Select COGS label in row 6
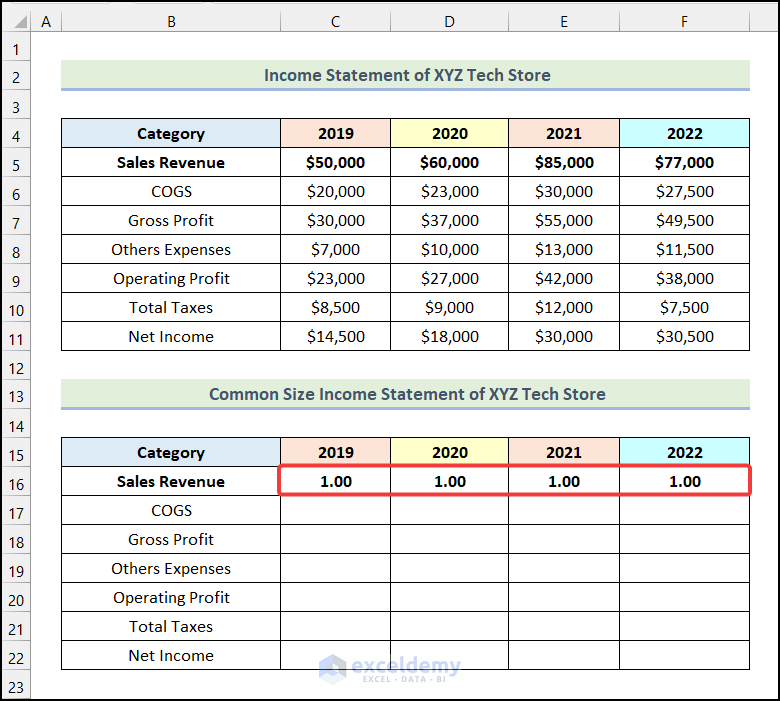Image resolution: width=780 pixels, height=701 pixels. [171, 191]
